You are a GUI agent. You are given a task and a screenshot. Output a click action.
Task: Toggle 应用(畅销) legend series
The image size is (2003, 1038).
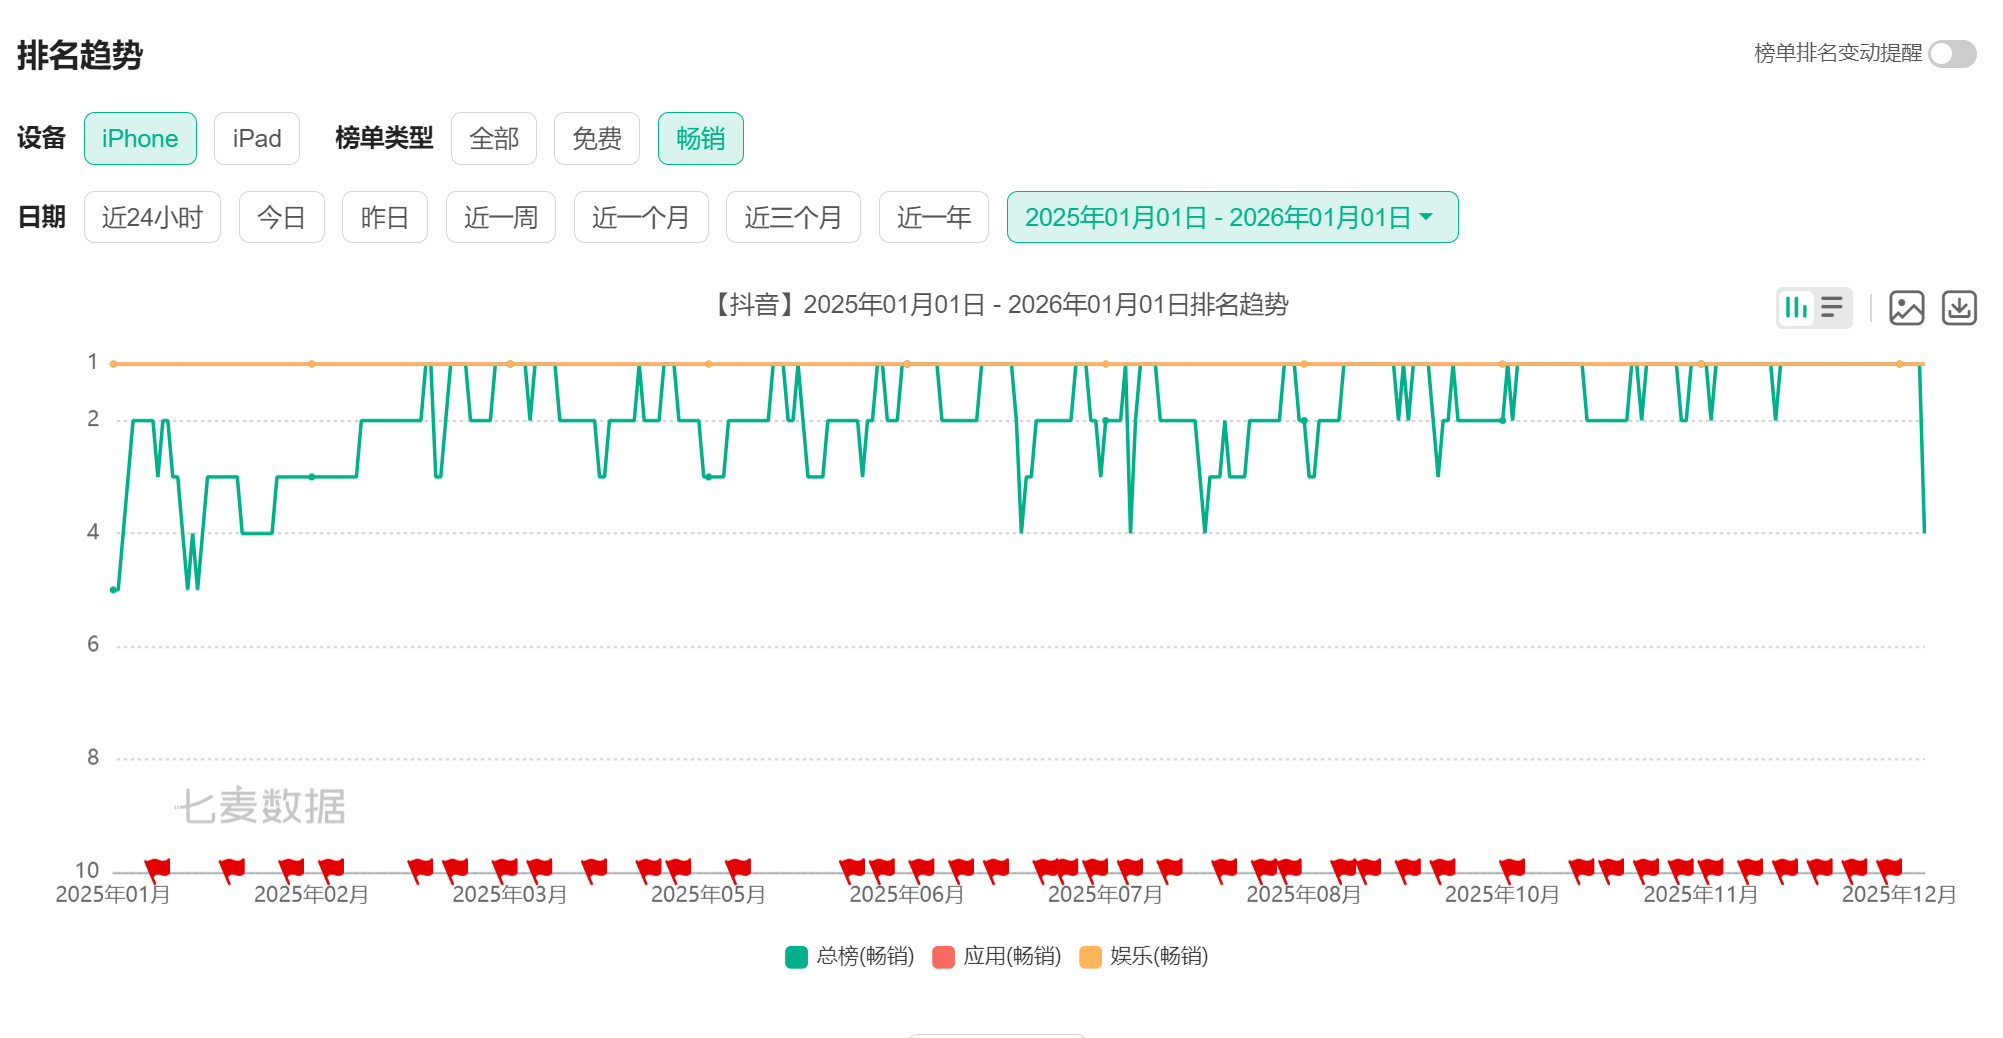(997, 957)
